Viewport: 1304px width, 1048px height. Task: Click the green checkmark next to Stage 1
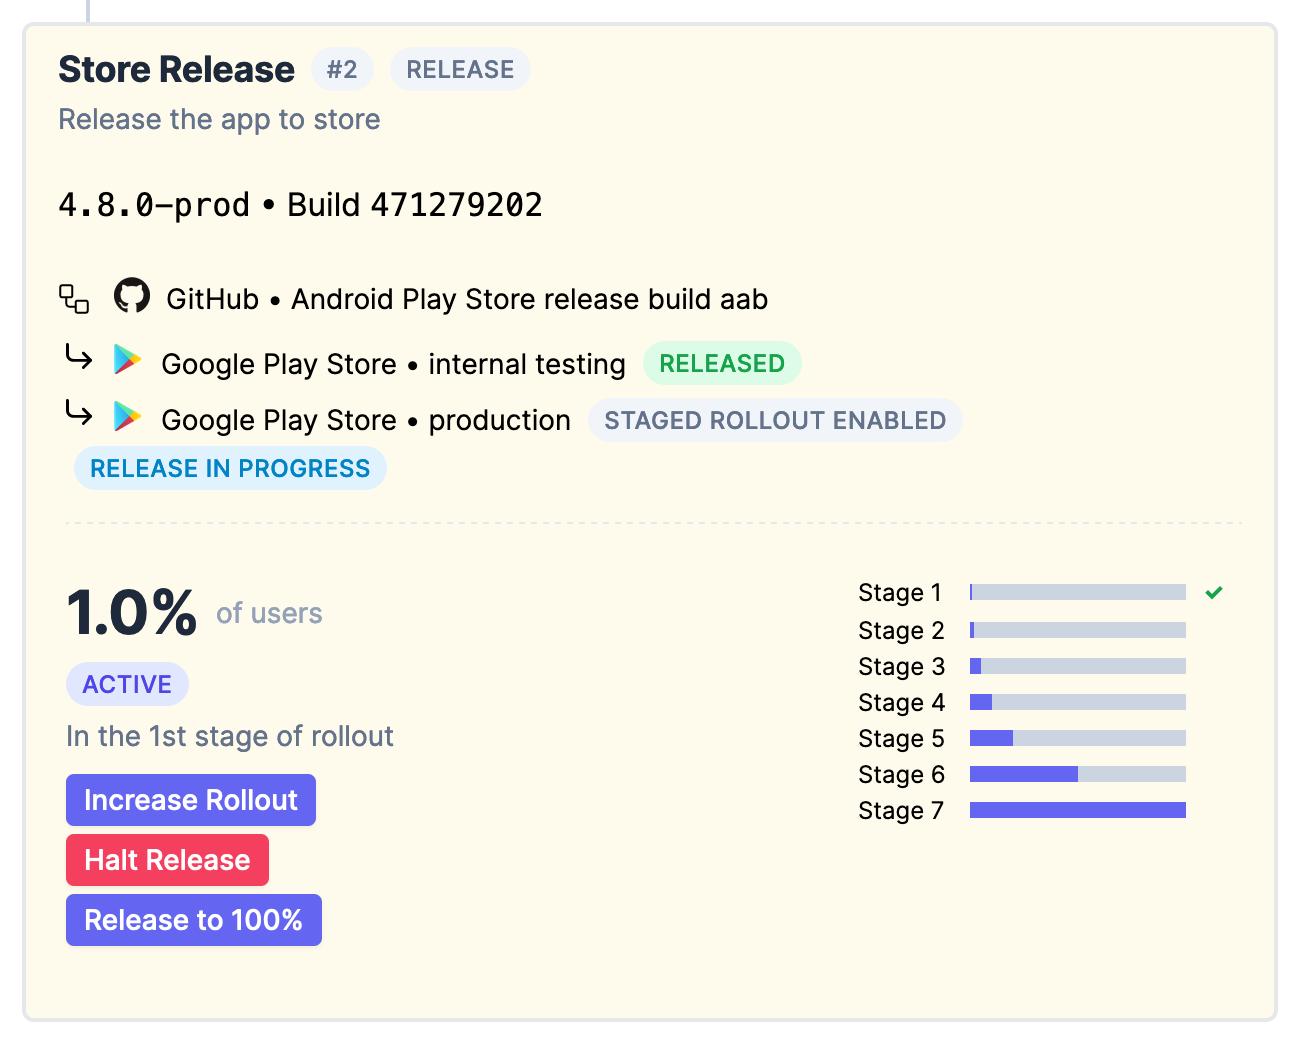1214,593
